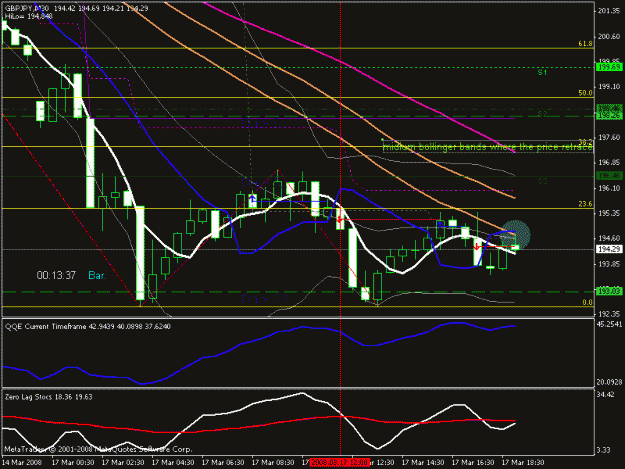The width and height of the screenshot is (625, 469).
Task: Click the blue up arrow near 08:30 candle
Action: (252, 198)
